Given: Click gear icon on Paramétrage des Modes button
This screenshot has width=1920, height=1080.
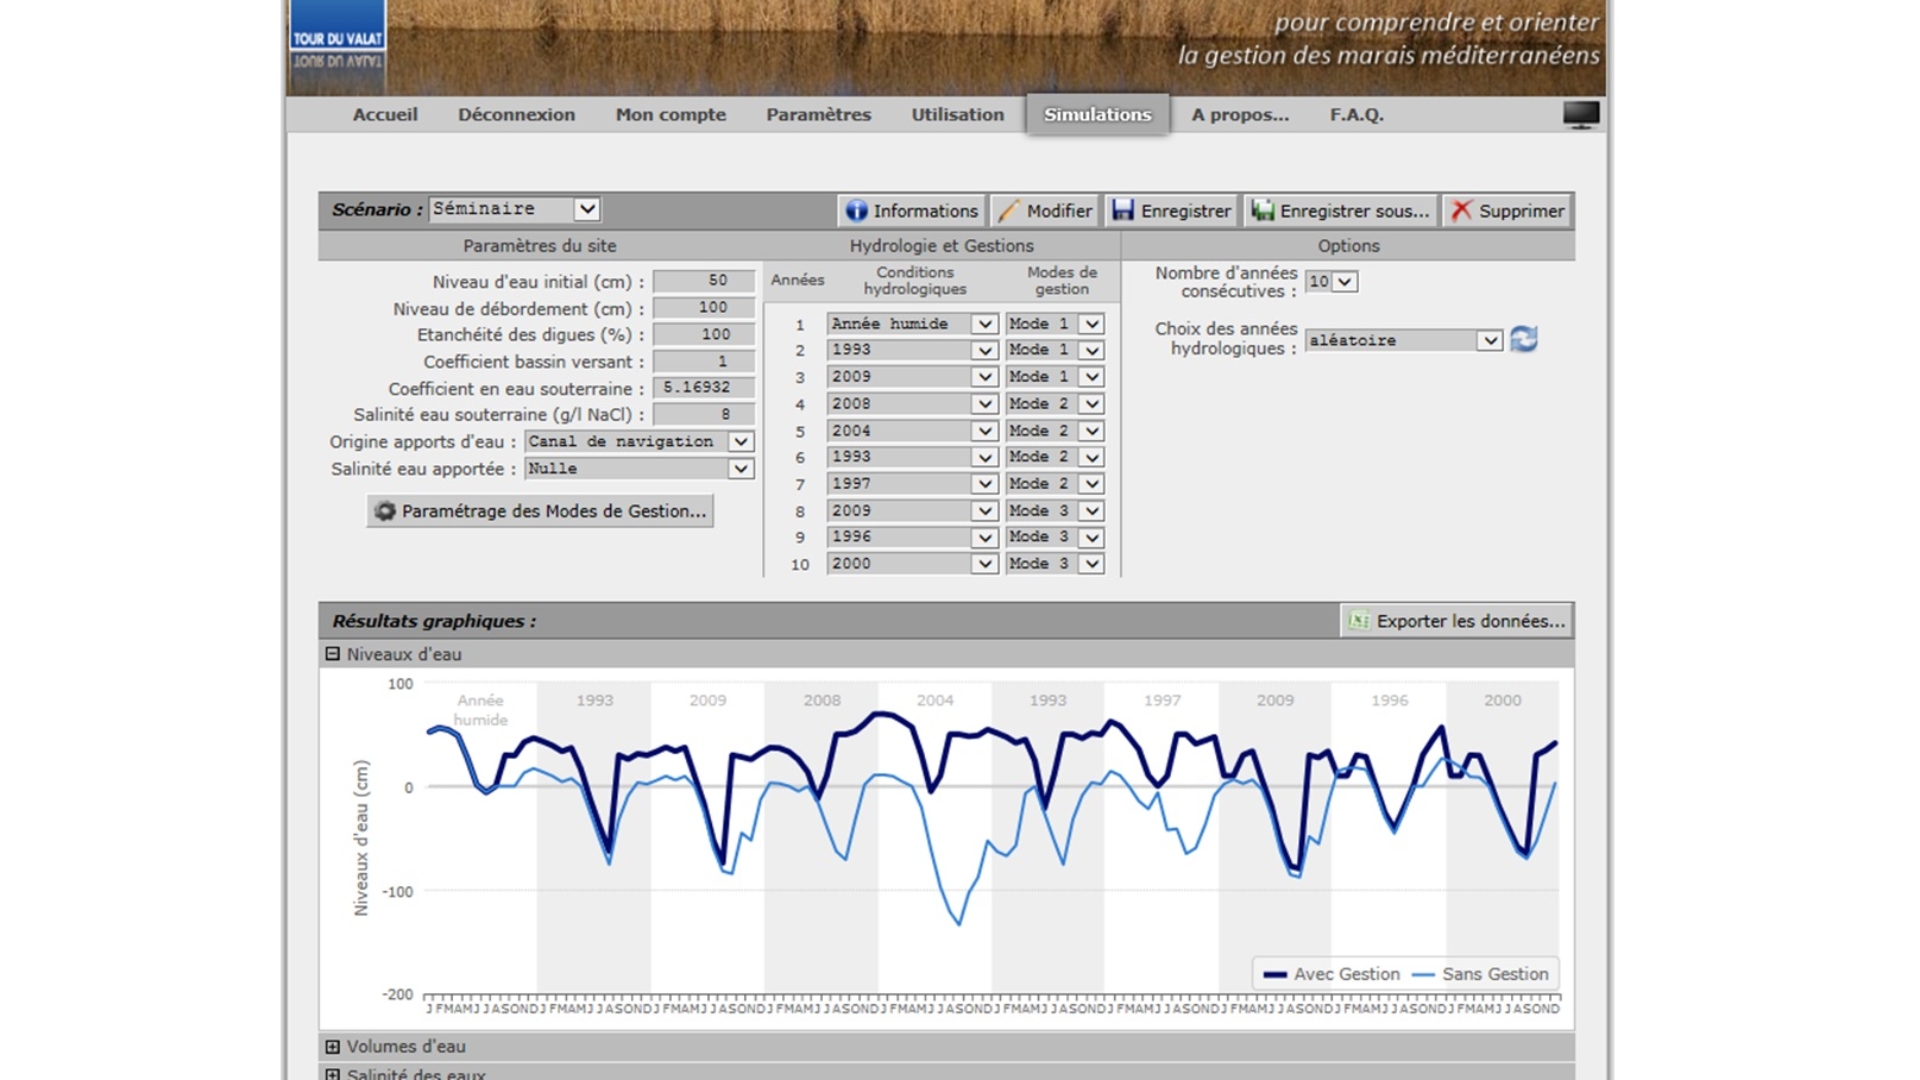Looking at the screenshot, I should tap(385, 511).
